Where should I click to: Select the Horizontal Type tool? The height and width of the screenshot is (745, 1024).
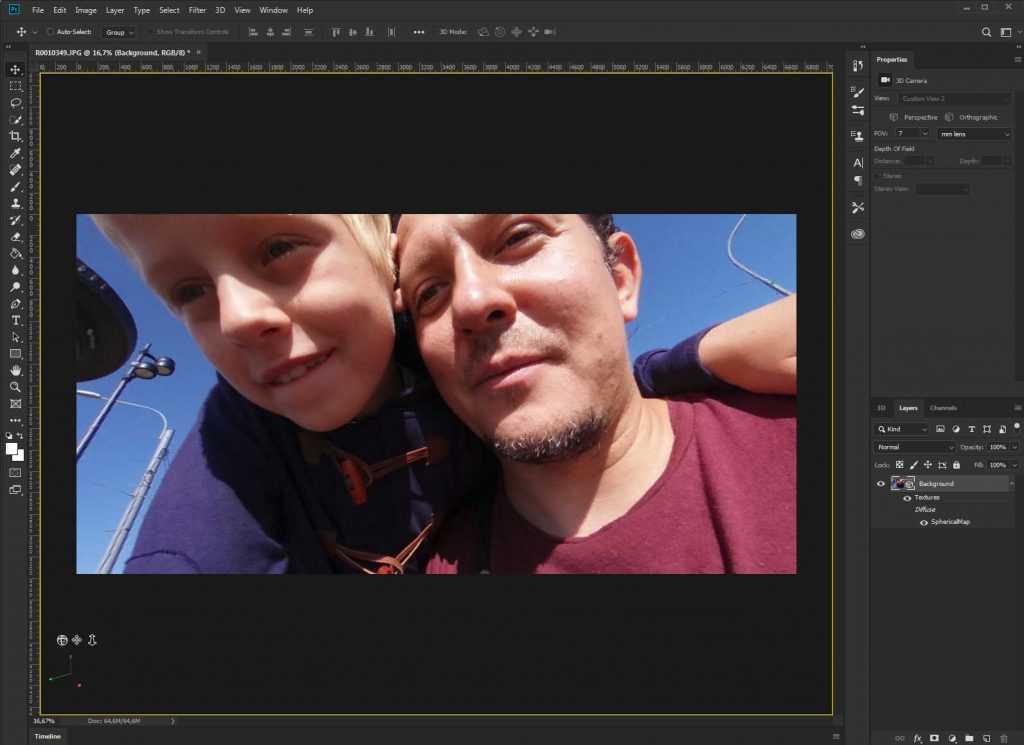[x=15, y=320]
